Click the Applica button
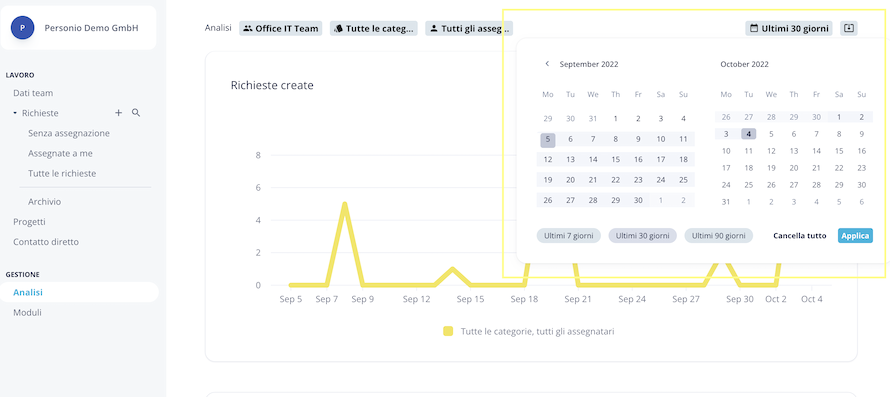890x397 pixels. 855,236
